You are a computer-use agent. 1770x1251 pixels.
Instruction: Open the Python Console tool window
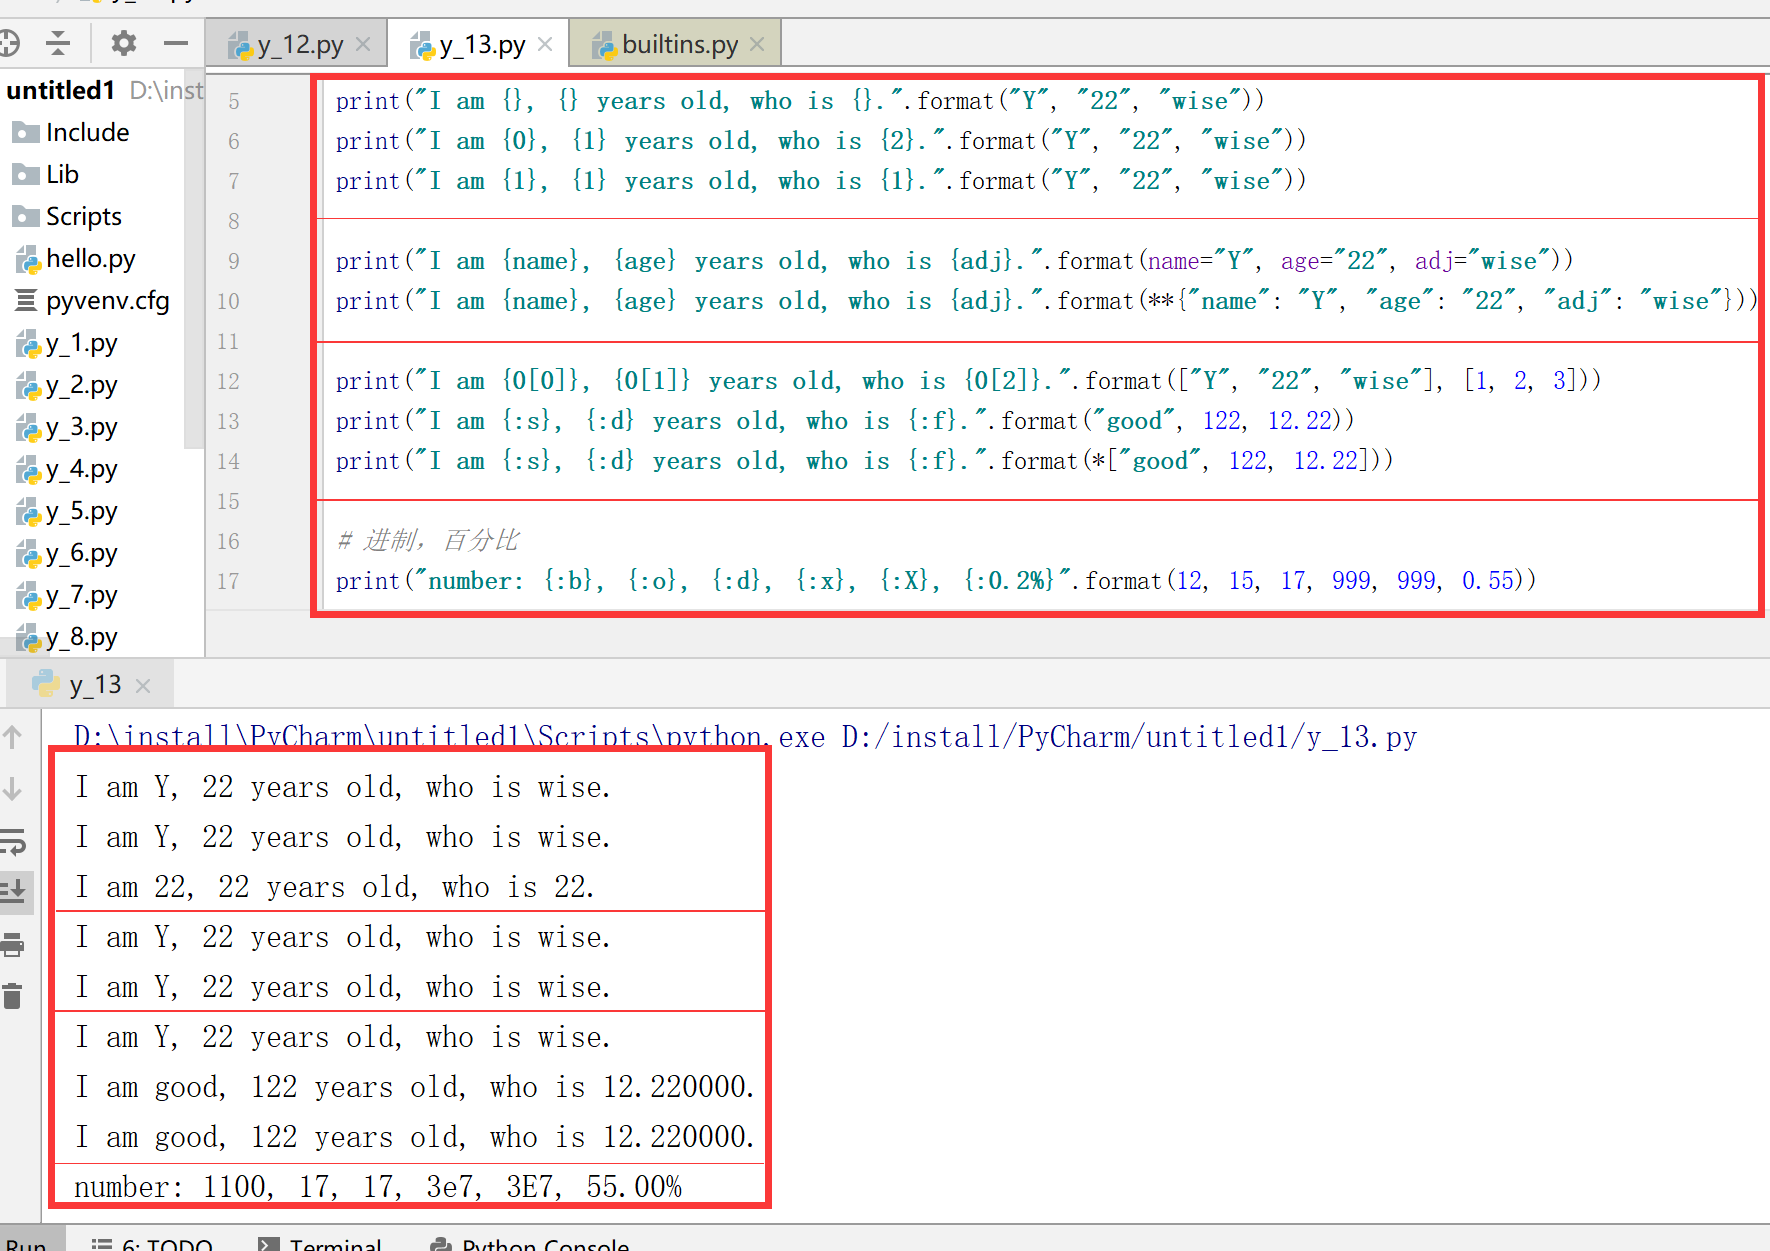(530, 1243)
